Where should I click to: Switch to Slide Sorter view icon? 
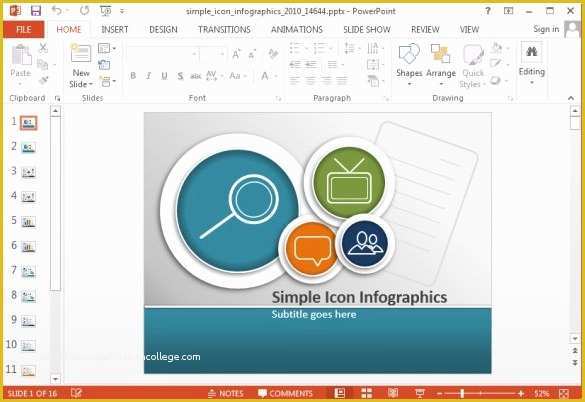point(367,393)
